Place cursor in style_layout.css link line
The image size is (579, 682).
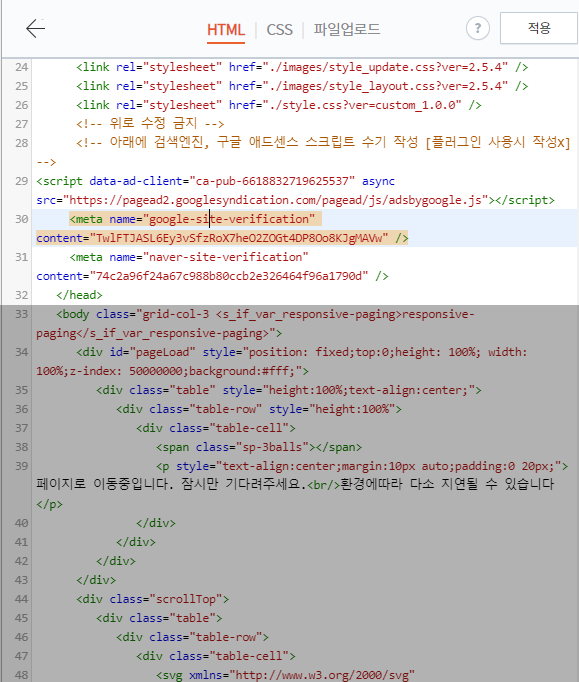coord(302,86)
